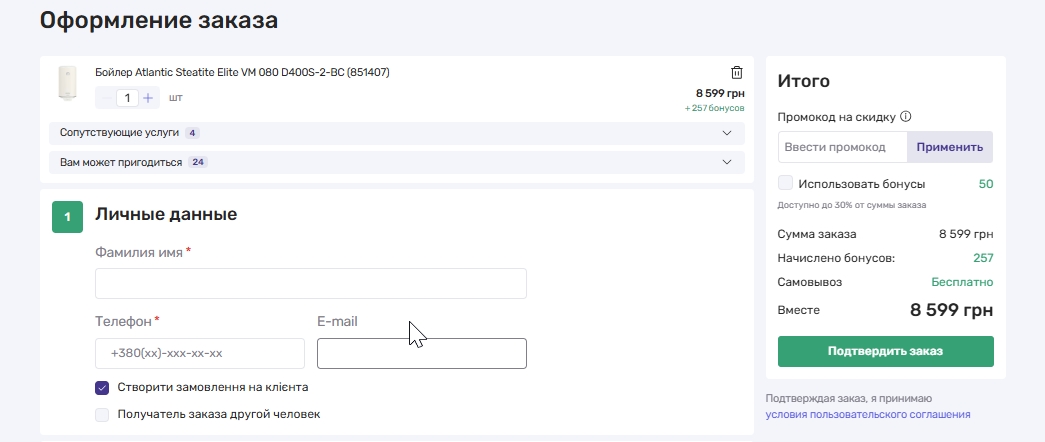
Task: Open the Бойлер Atlantic Steatite product title
Action: click(242, 73)
